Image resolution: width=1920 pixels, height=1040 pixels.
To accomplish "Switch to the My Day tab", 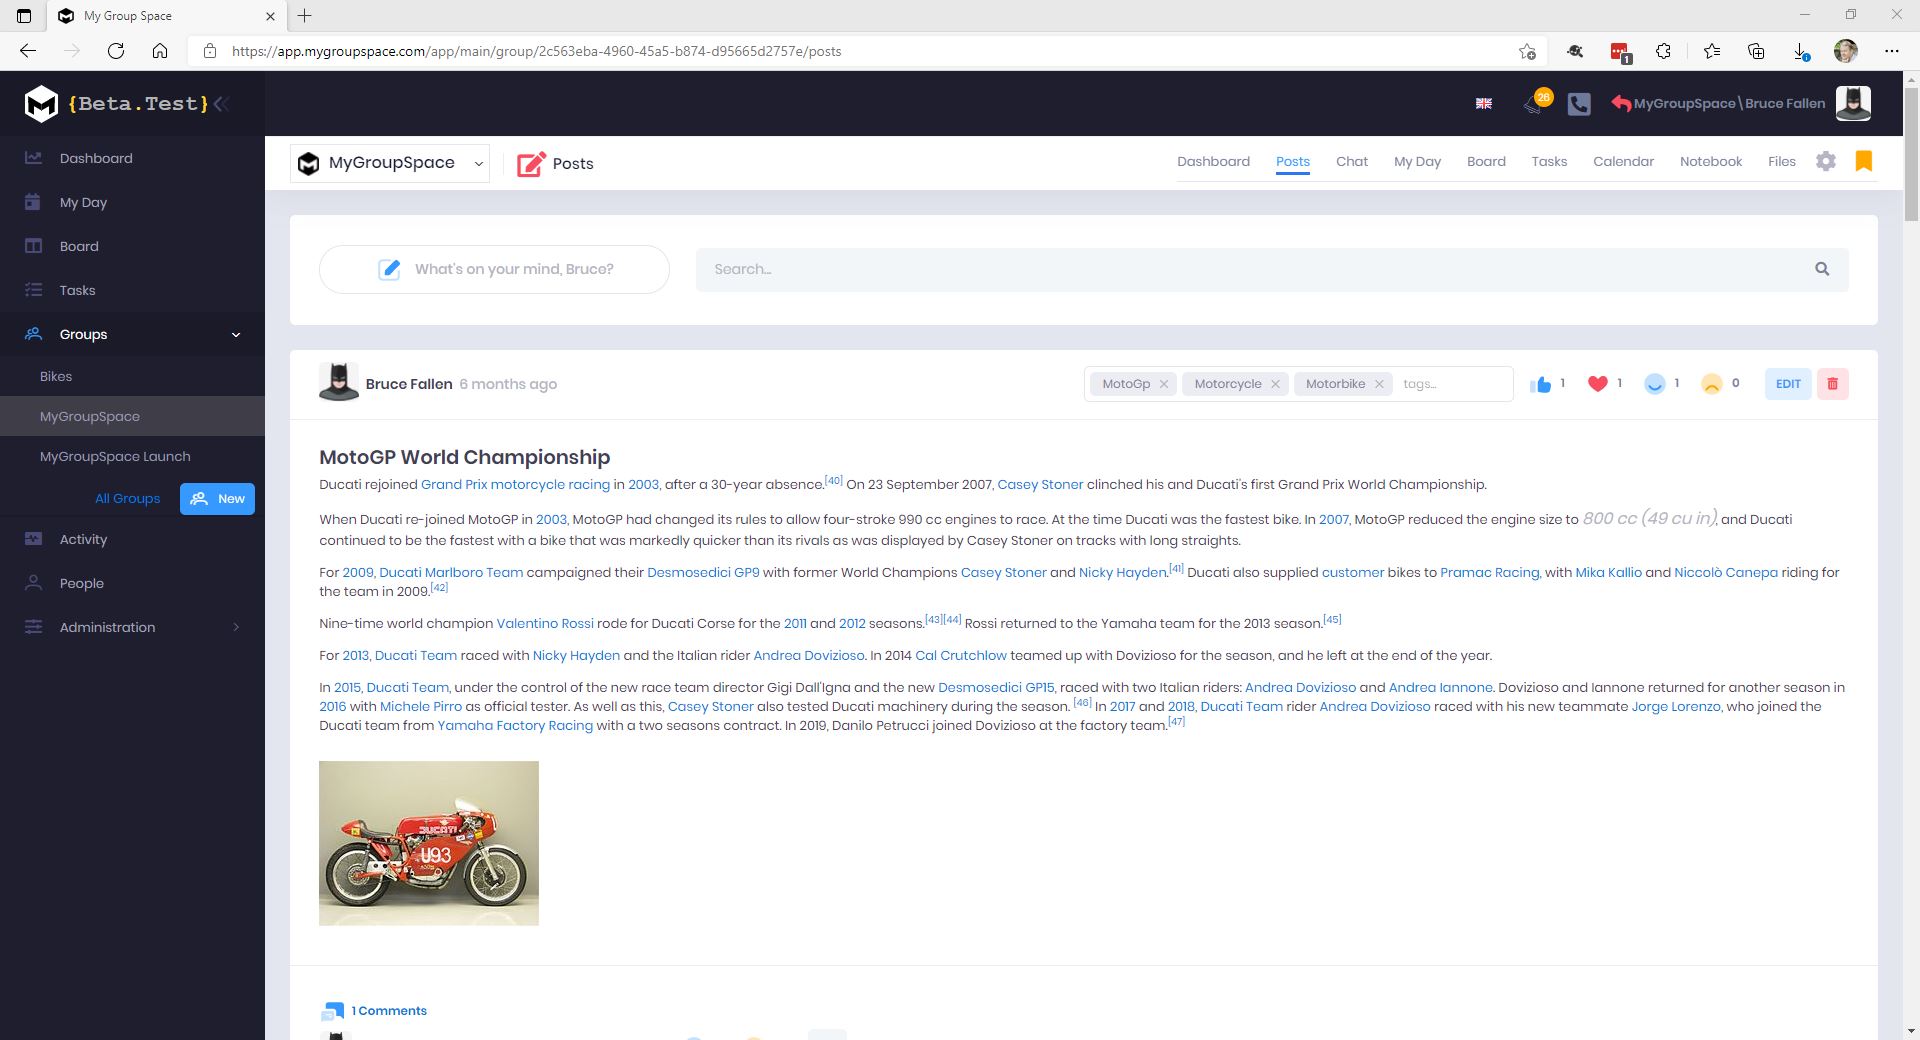I will click(x=1417, y=162).
